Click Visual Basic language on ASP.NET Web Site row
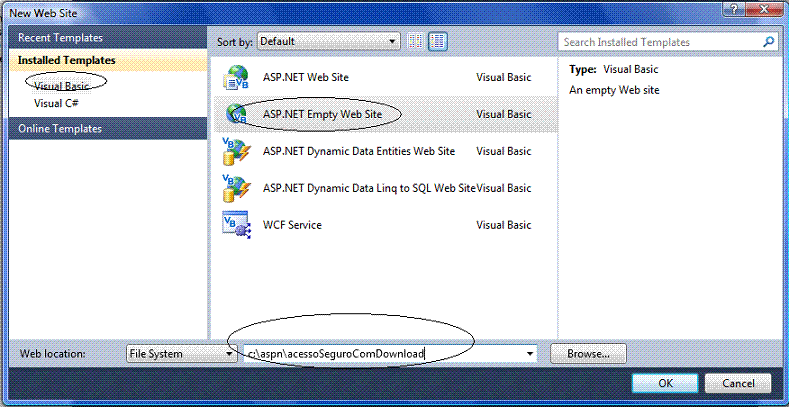Viewport: 789px width, 407px height. 504,77
